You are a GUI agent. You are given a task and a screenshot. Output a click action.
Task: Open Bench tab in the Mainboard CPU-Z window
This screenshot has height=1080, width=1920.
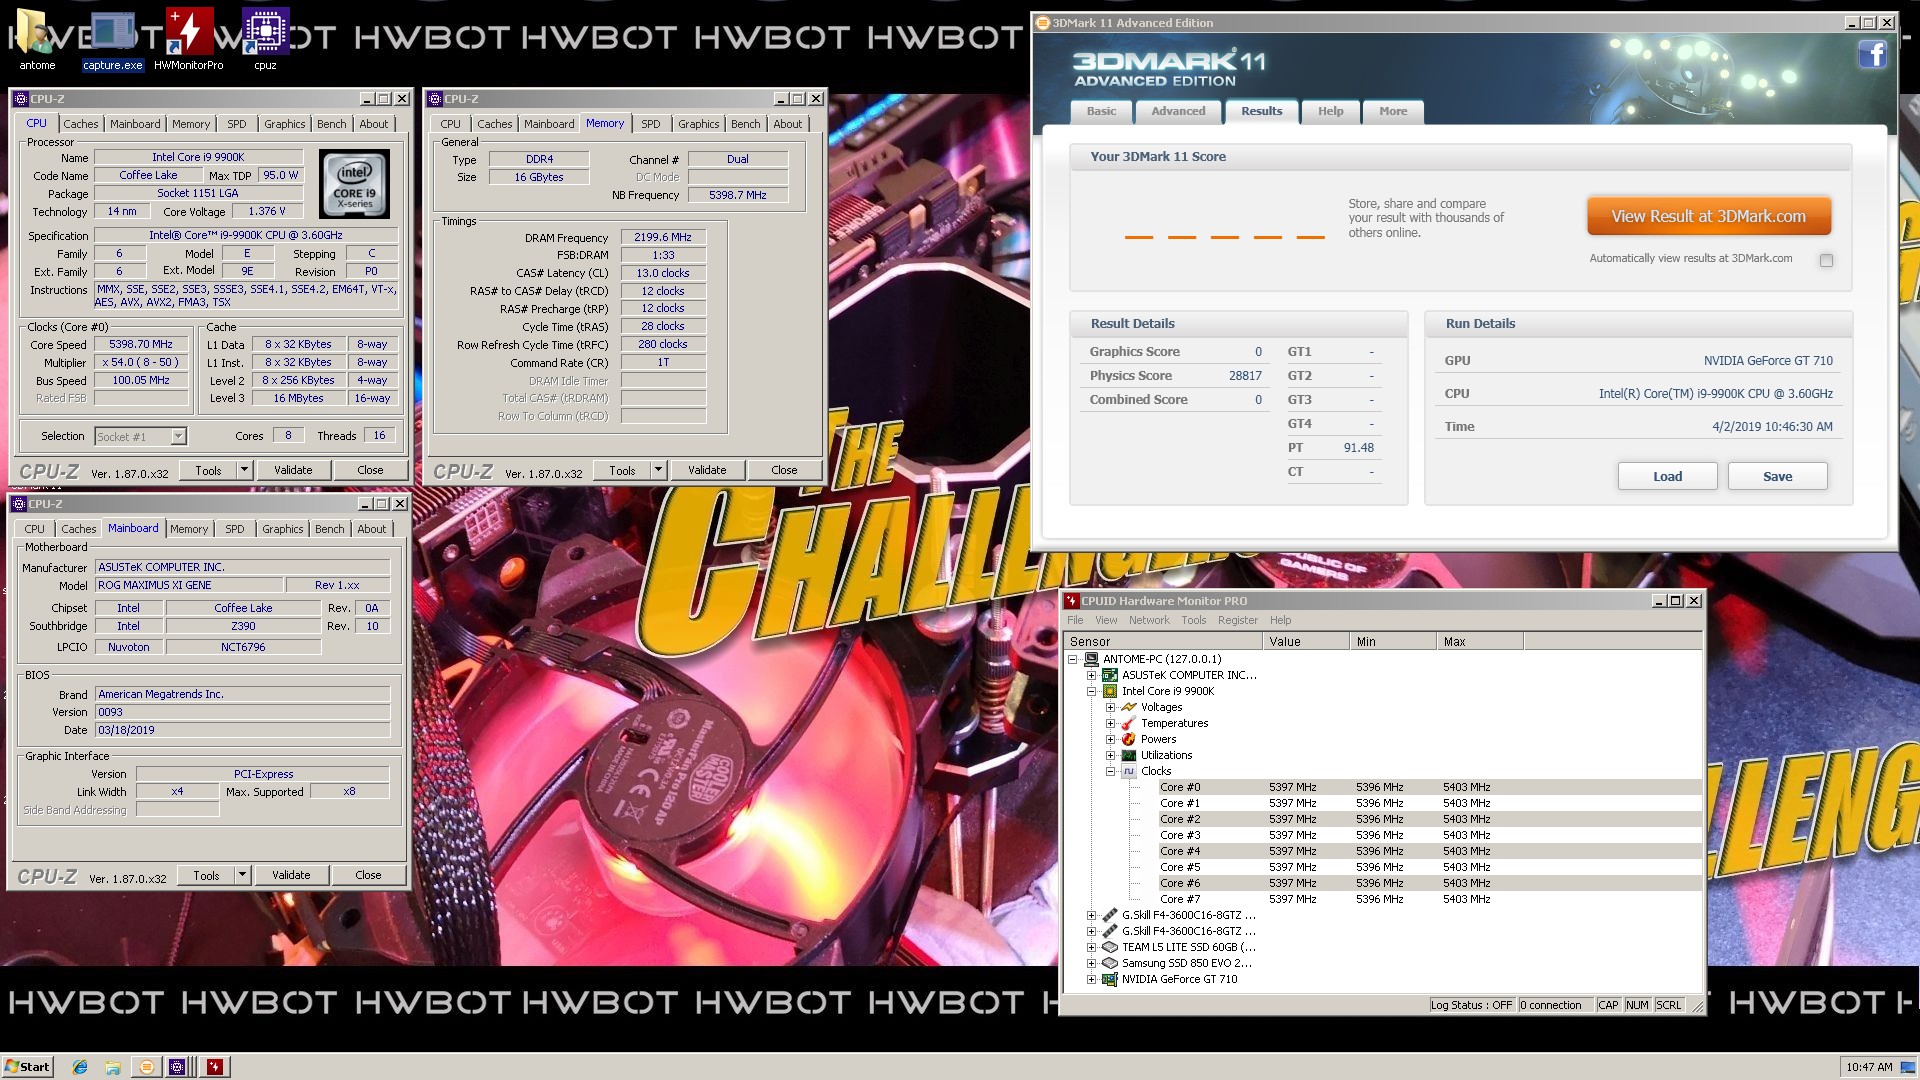click(329, 529)
